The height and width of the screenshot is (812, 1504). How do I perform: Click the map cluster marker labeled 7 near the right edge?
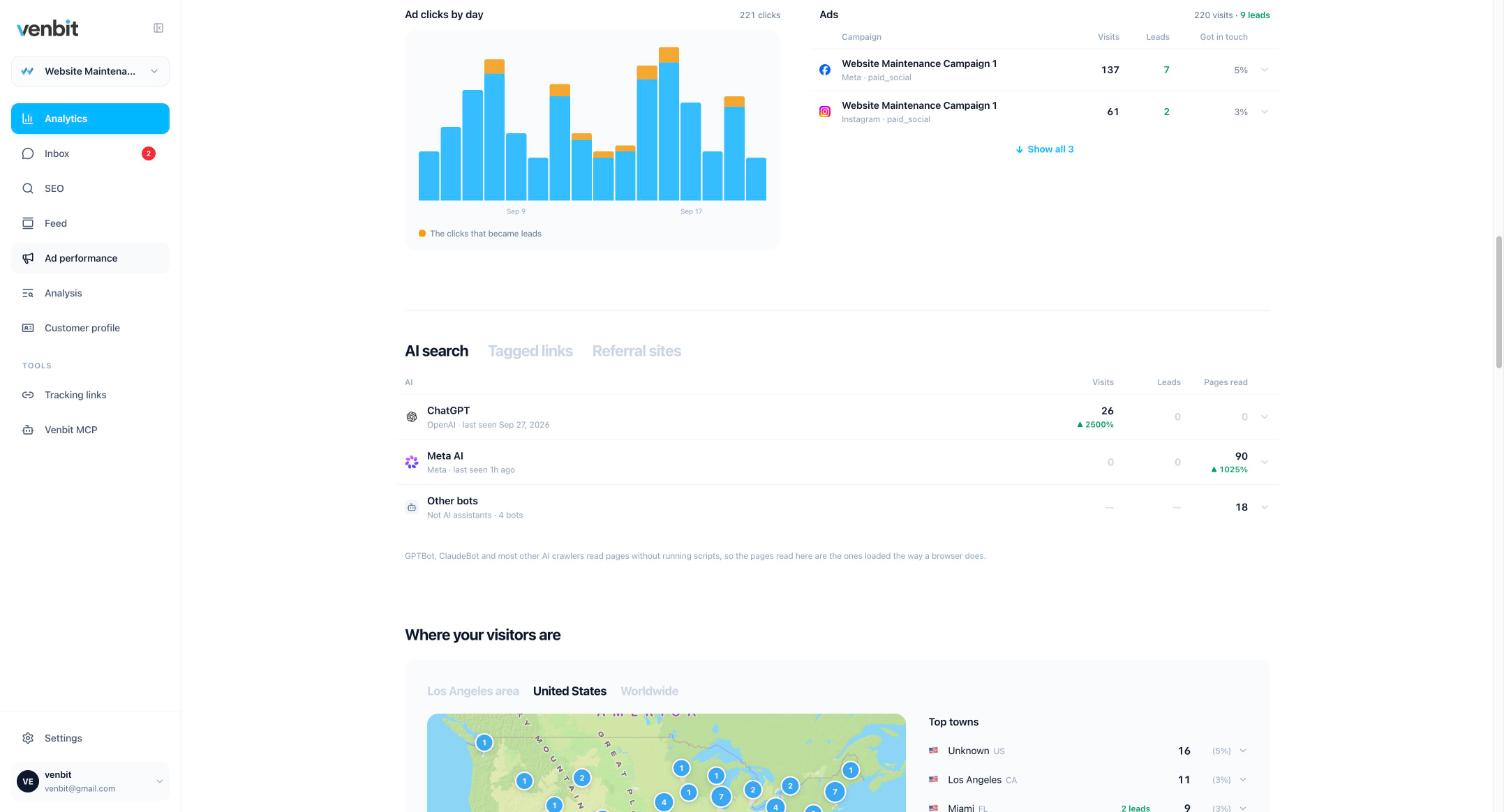[834, 792]
